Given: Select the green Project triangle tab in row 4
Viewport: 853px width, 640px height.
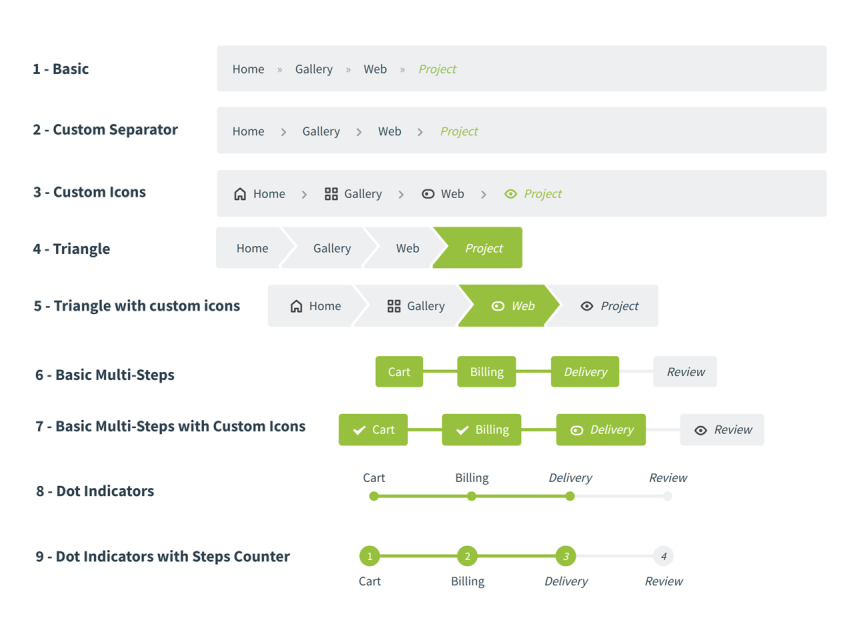Looking at the screenshot, I should [484, 248].
